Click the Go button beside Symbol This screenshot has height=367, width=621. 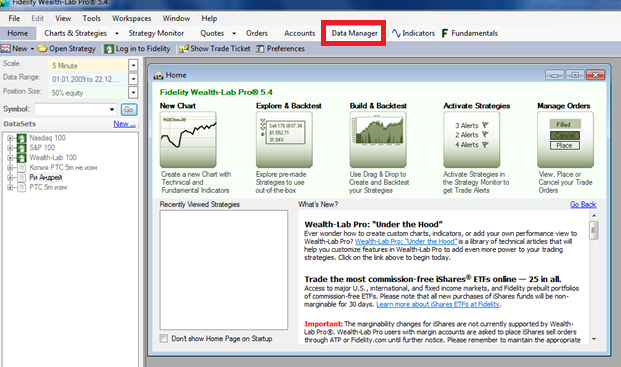[x=129, y=109]
